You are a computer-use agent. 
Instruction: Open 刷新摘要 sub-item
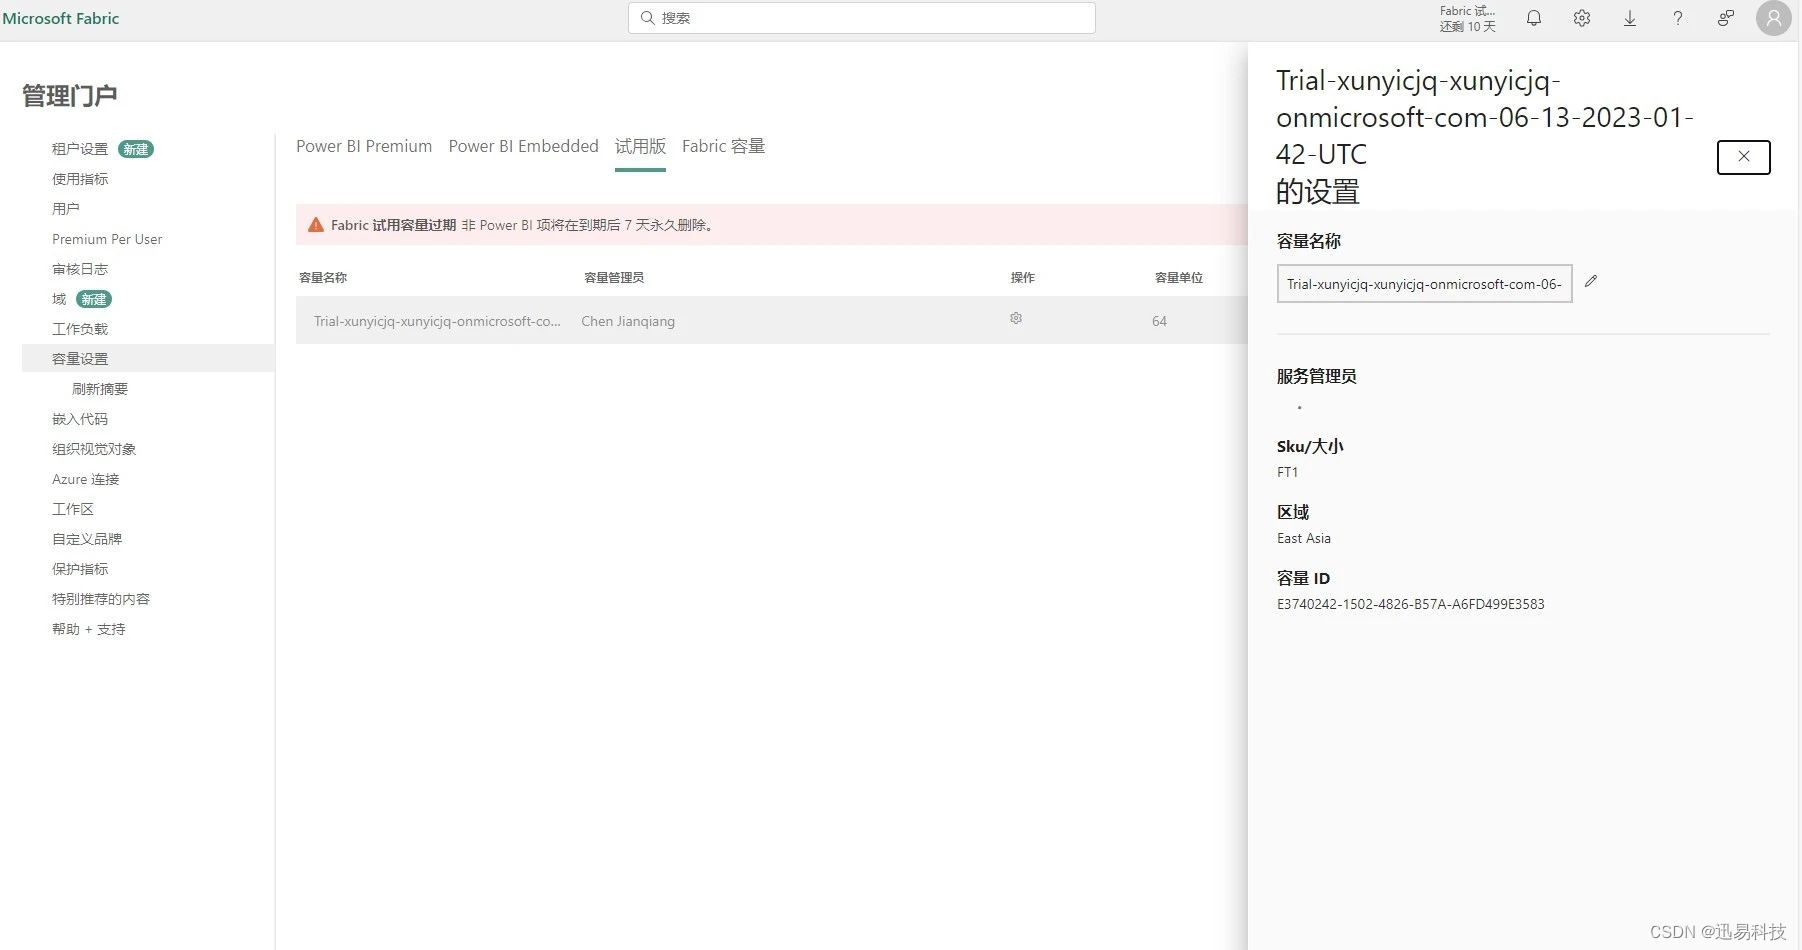(100, 389)
